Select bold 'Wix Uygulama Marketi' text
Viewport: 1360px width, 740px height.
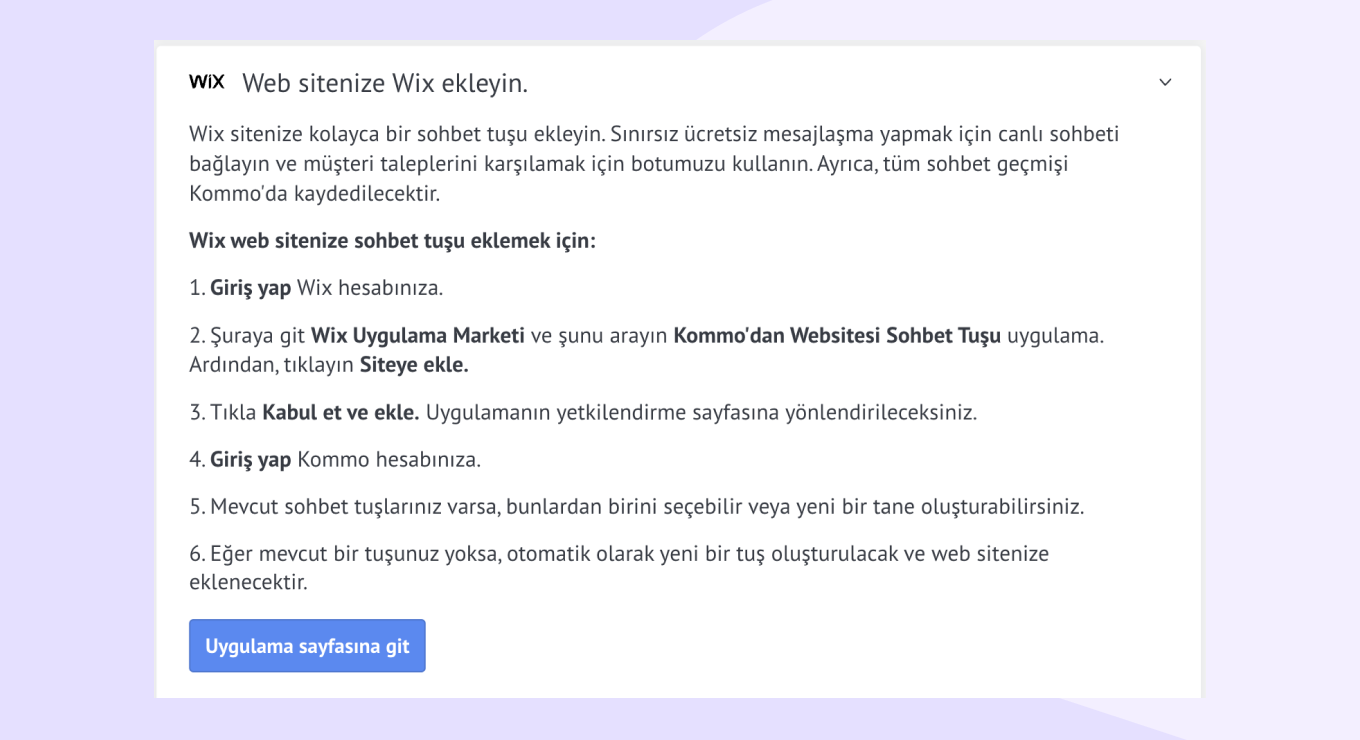[417, 336]
